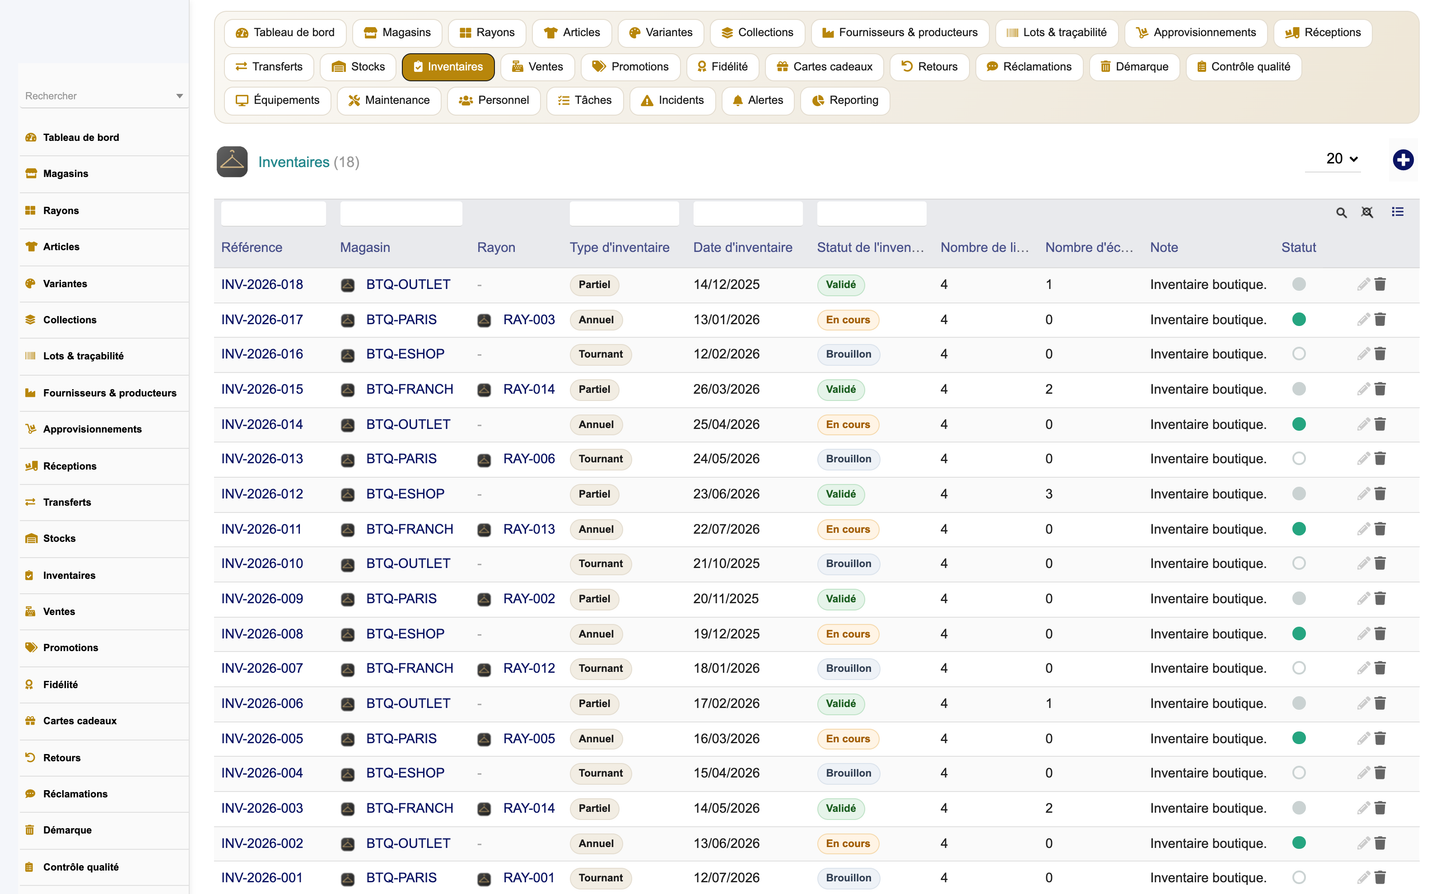Viewport: 1445px width, 894px height.
Task: Click the Référence filter input field
Action: click(273, 213)
